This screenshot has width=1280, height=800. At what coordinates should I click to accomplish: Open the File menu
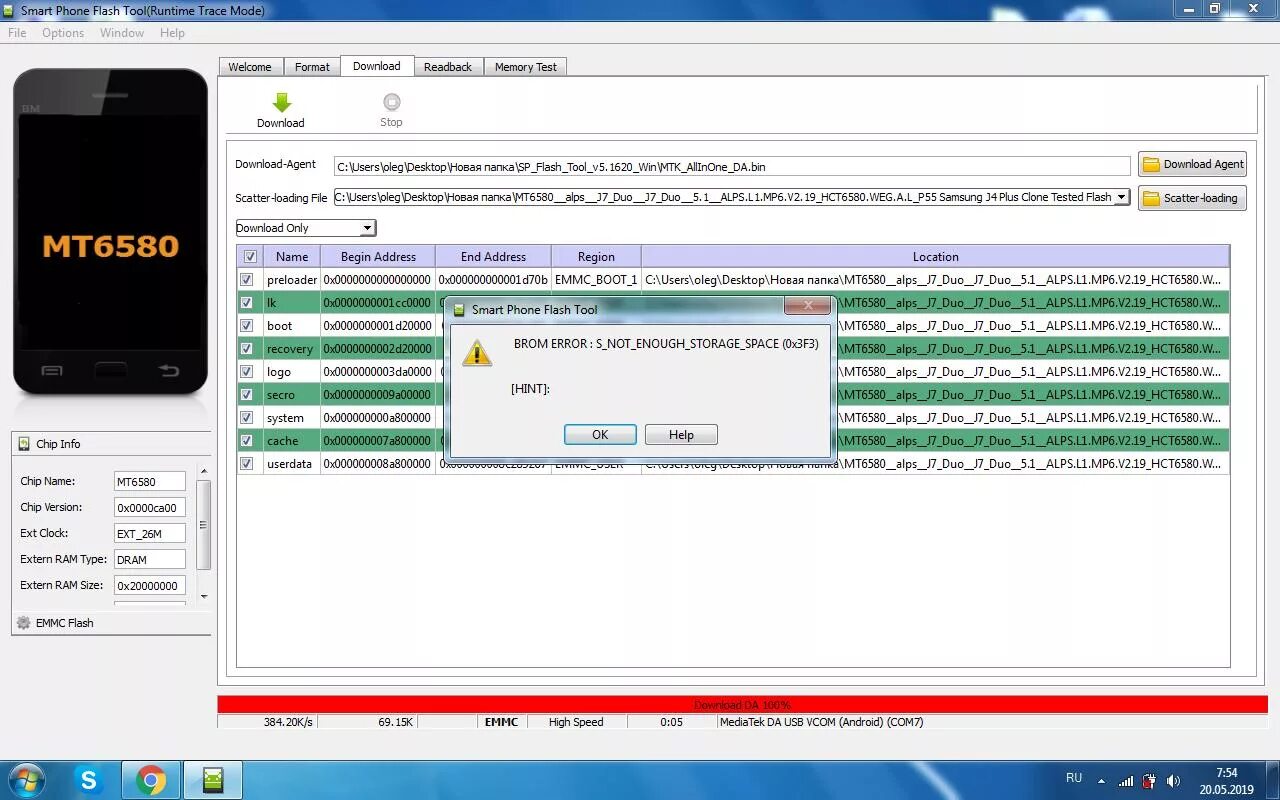17,33
